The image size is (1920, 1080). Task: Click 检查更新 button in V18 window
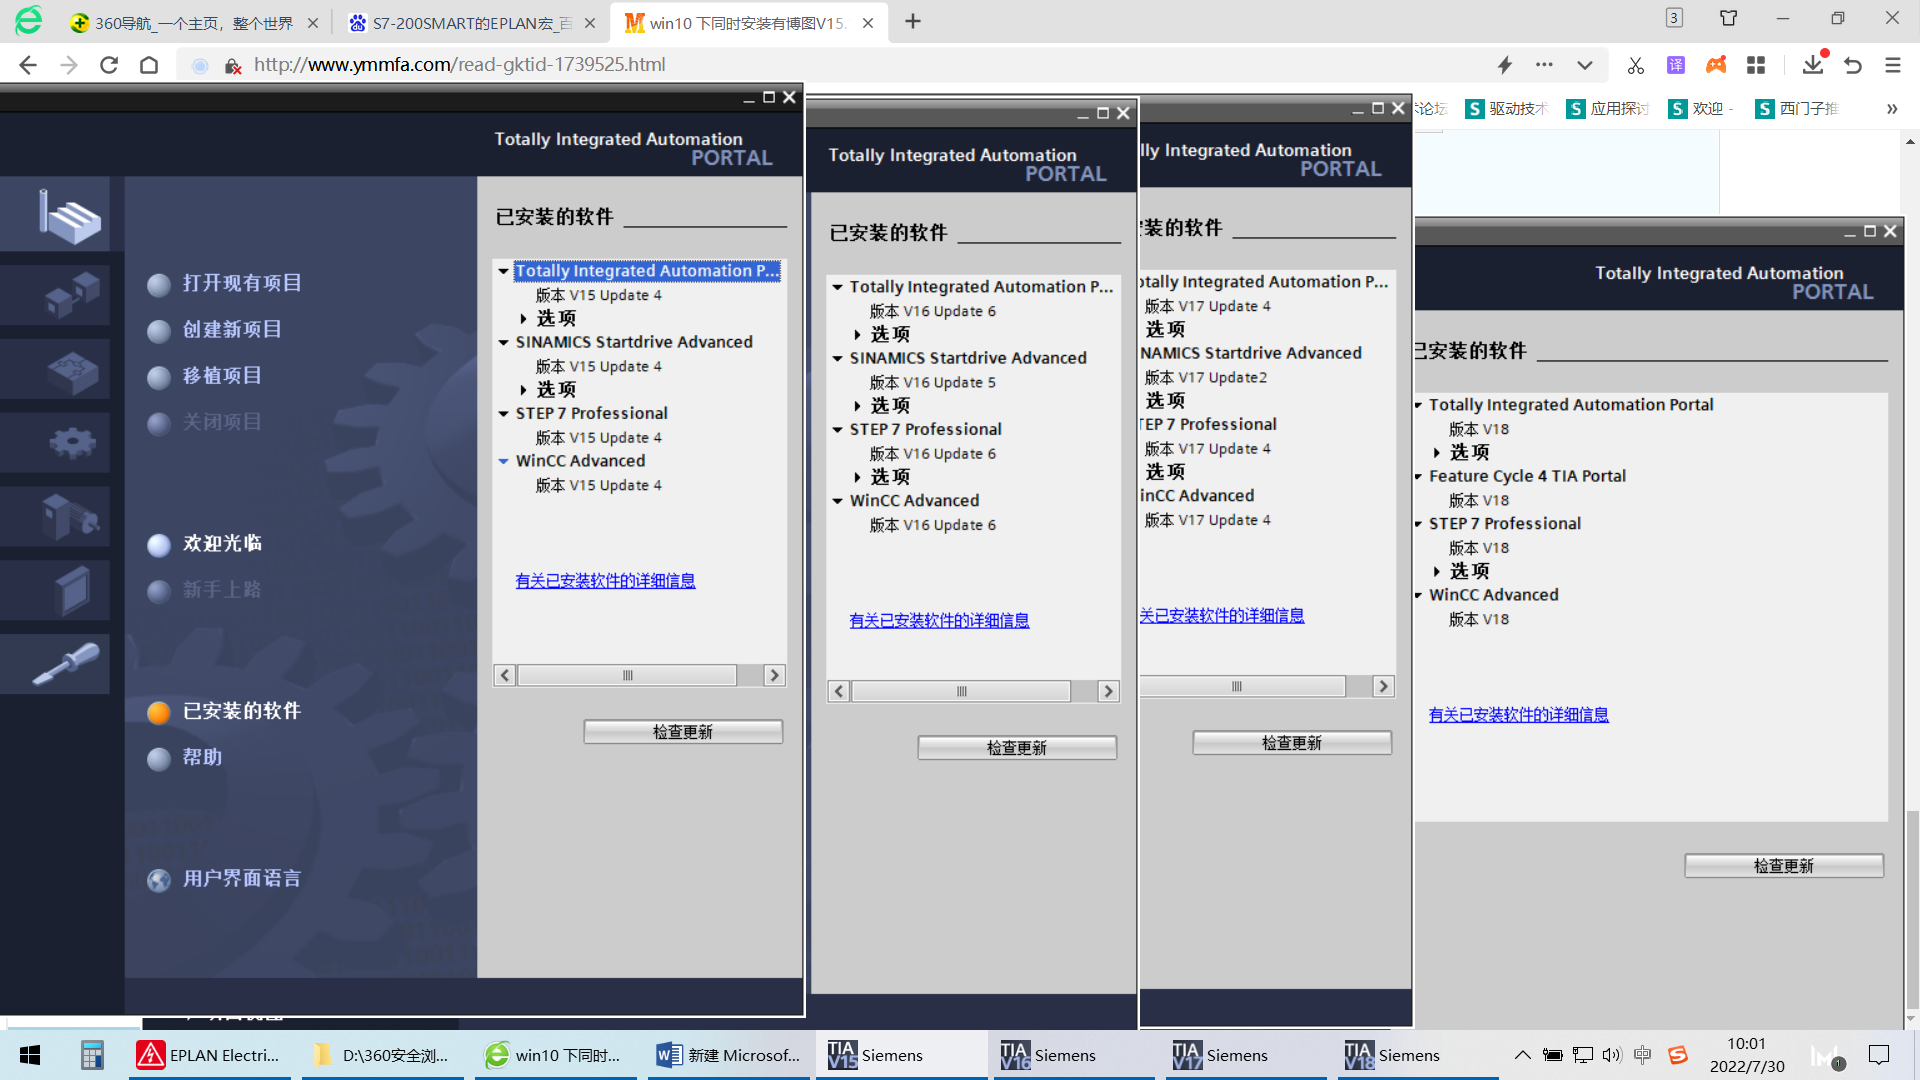click(1783, 866)
